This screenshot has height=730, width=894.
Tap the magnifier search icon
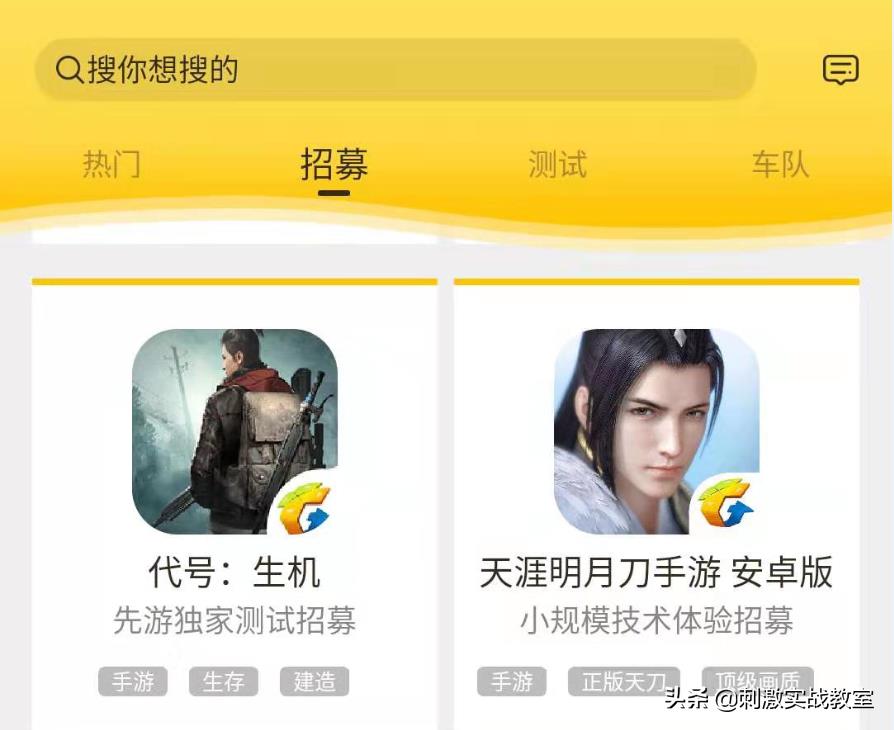click(70, 70)
